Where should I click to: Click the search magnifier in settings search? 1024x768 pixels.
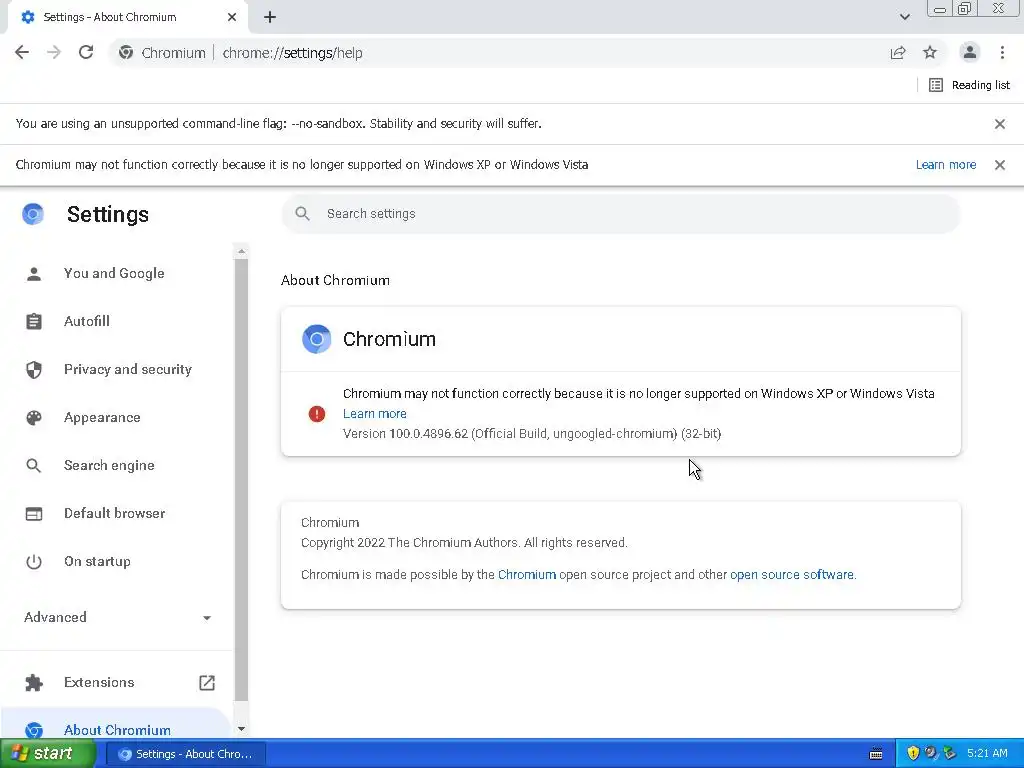point(302,214)
